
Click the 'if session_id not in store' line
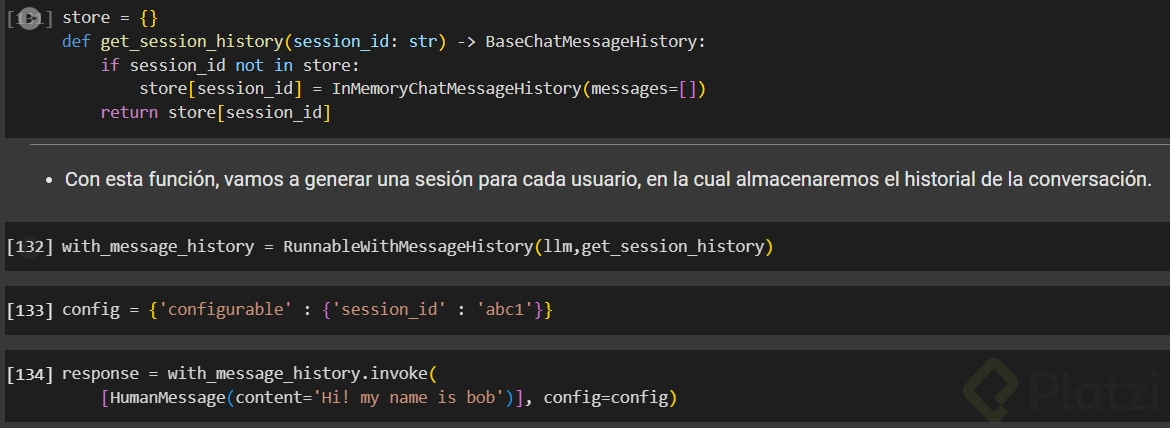[229, 66]
